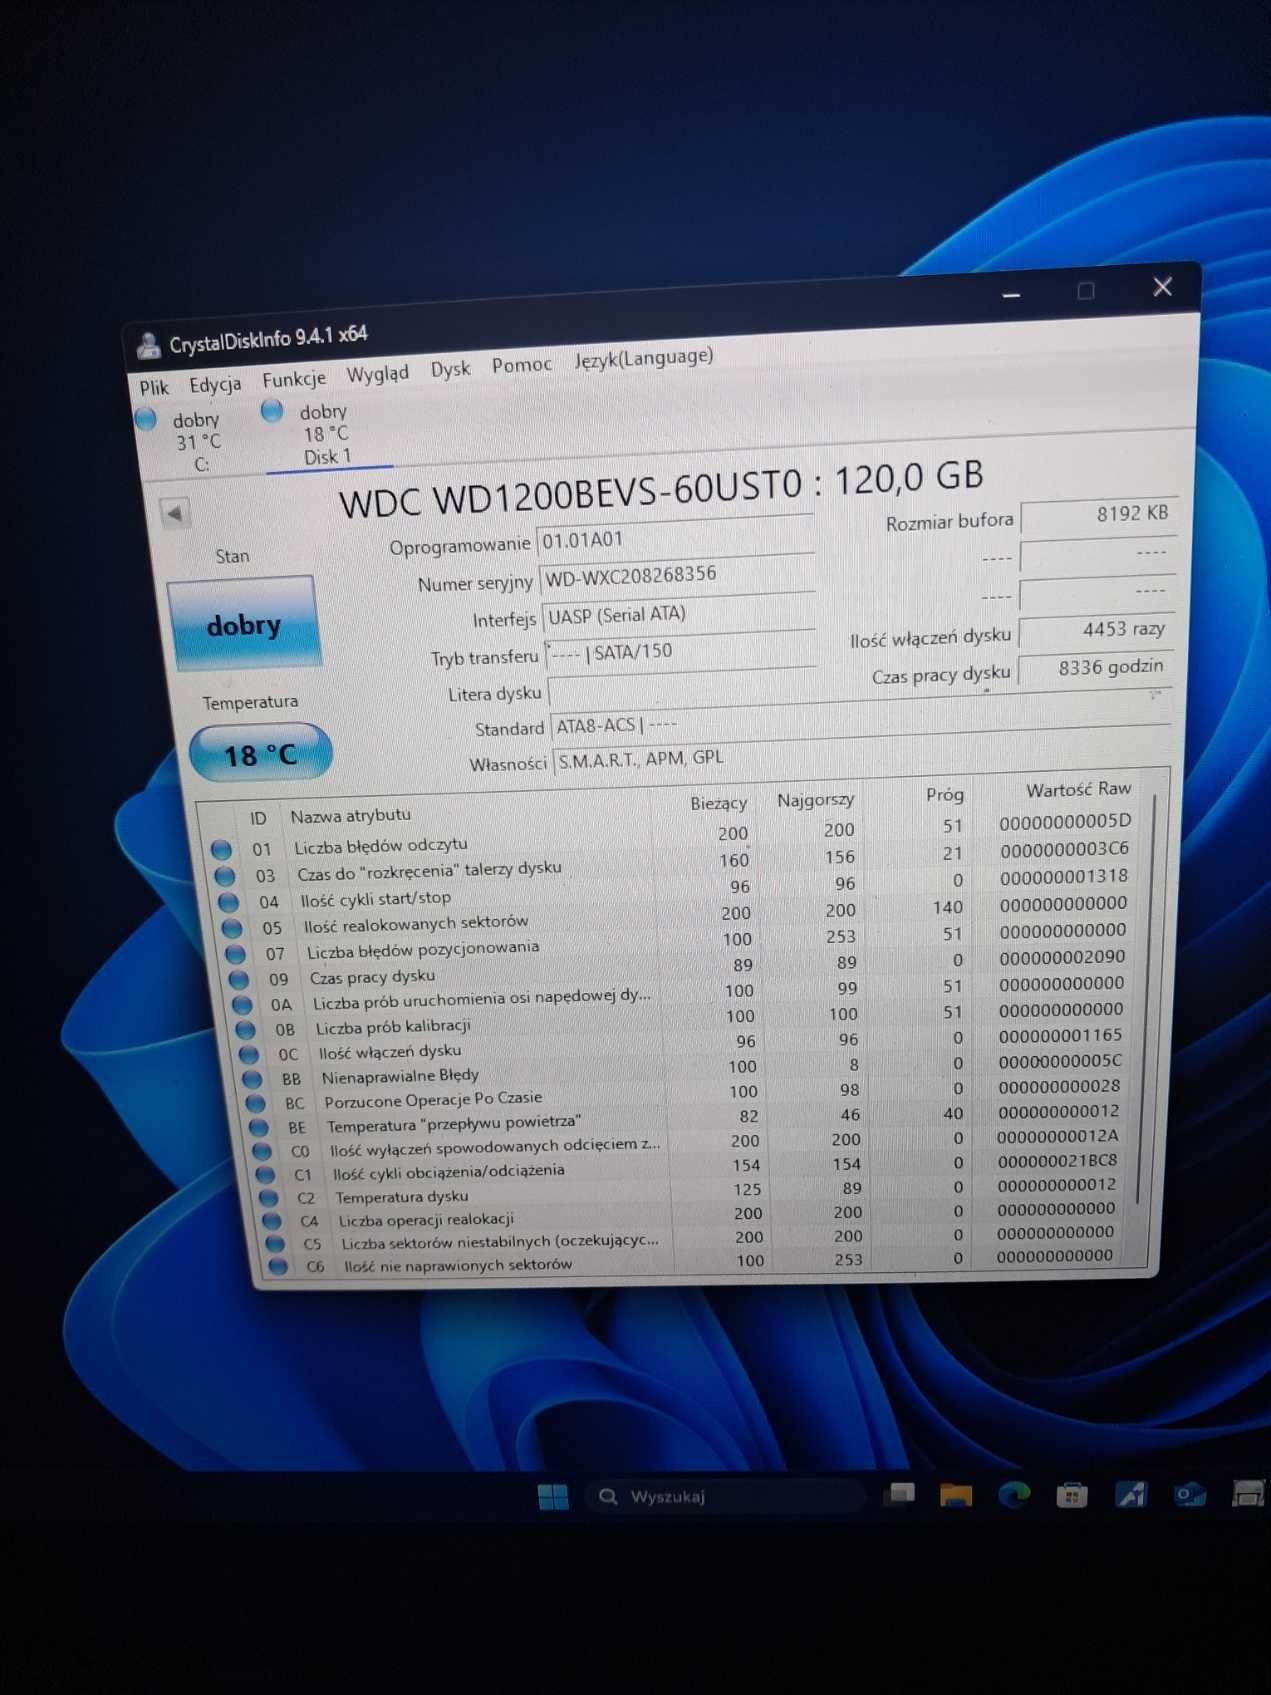This screenshot has width=1271, height=1695.
Task: Click the Oprogramowanie field 01.01A01
Action: click(676, 537)
